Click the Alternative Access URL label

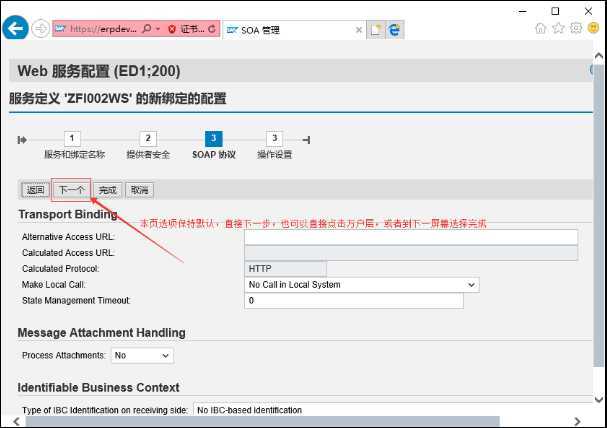68,237
